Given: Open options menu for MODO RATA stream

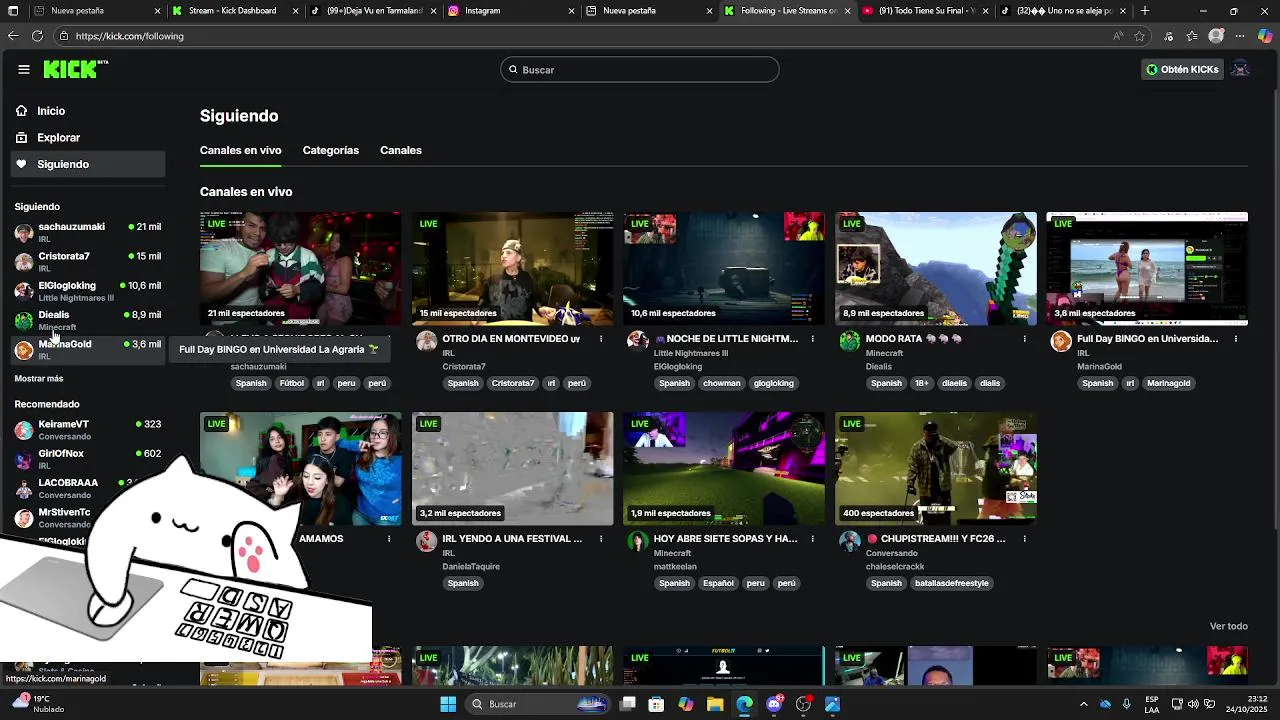Looking at the screenshot, I should point(1025,339).
